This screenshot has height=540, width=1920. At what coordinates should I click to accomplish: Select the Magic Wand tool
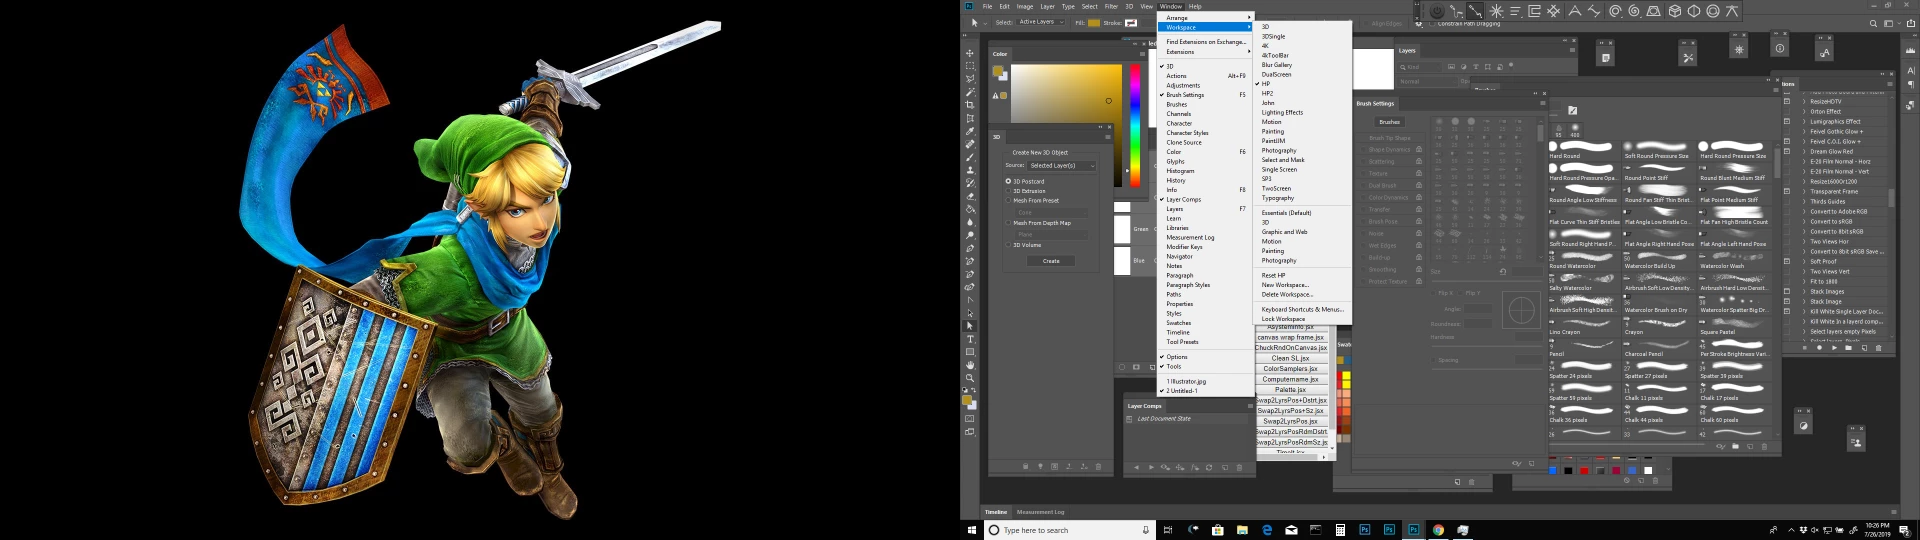click(969, 92)
